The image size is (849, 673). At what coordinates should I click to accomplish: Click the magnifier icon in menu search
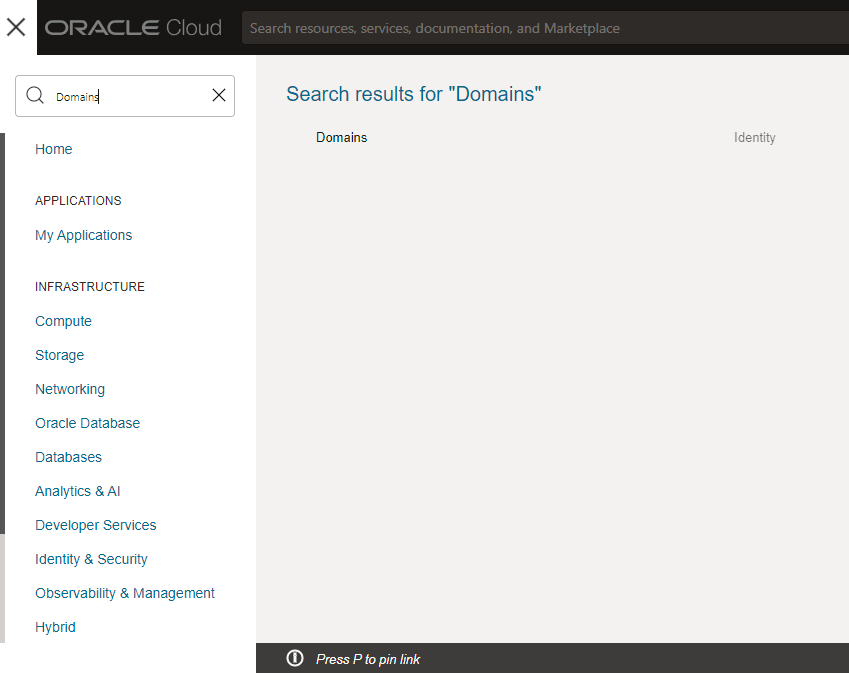click(35, 96)
